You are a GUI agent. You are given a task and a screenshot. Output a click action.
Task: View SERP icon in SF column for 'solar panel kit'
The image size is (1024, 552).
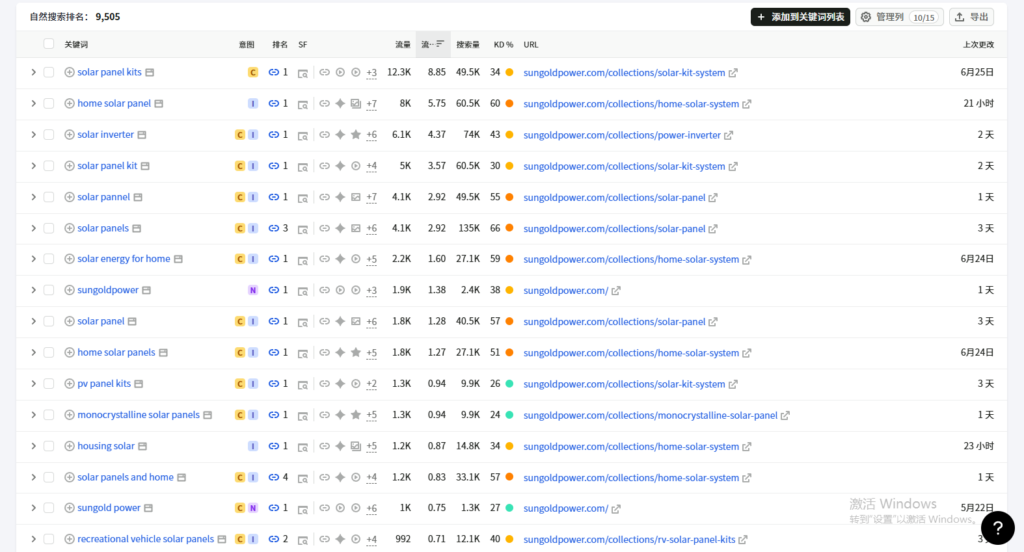[303, 167]
